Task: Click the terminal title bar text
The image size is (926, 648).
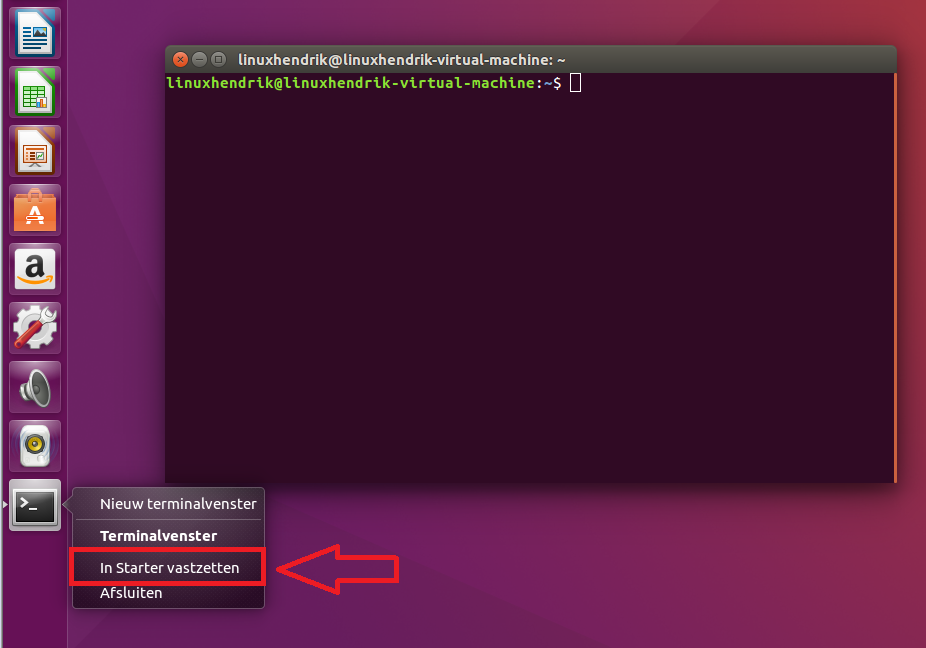Action: 402,60
